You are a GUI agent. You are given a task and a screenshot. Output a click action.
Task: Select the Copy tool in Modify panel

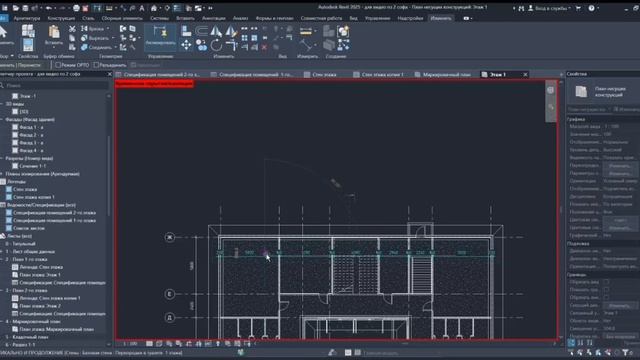pos(201,45)
